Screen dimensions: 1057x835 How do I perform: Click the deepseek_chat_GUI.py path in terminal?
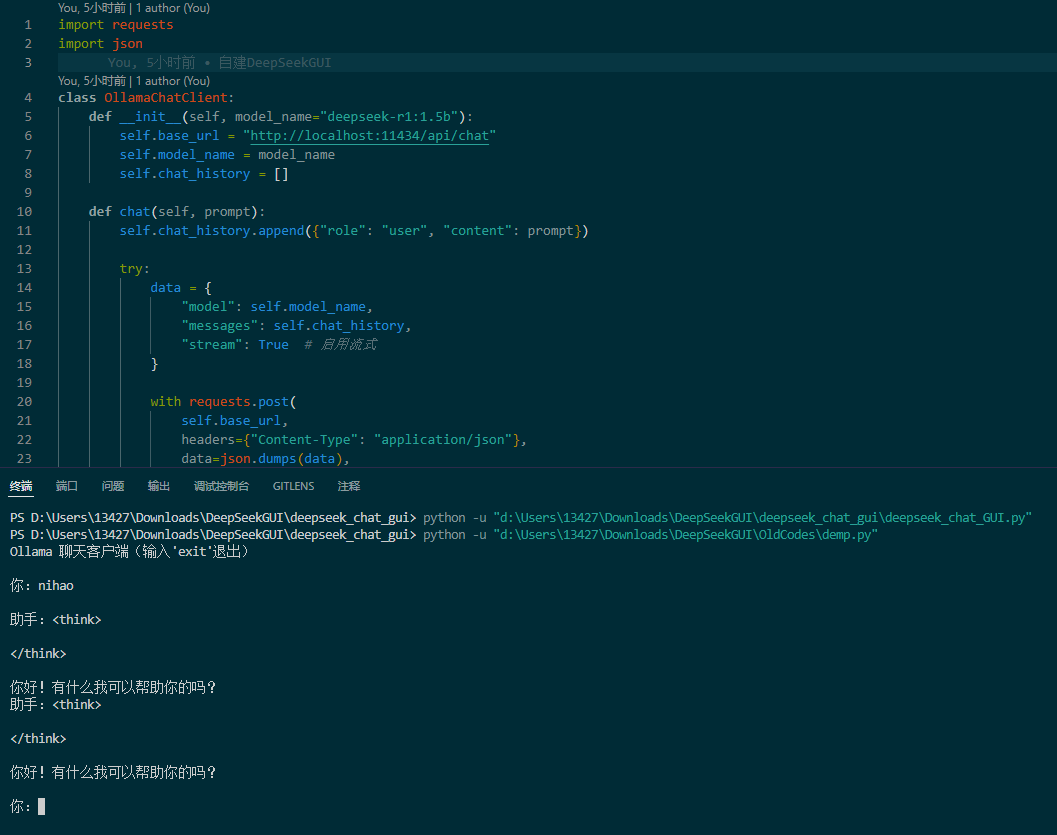762,518
